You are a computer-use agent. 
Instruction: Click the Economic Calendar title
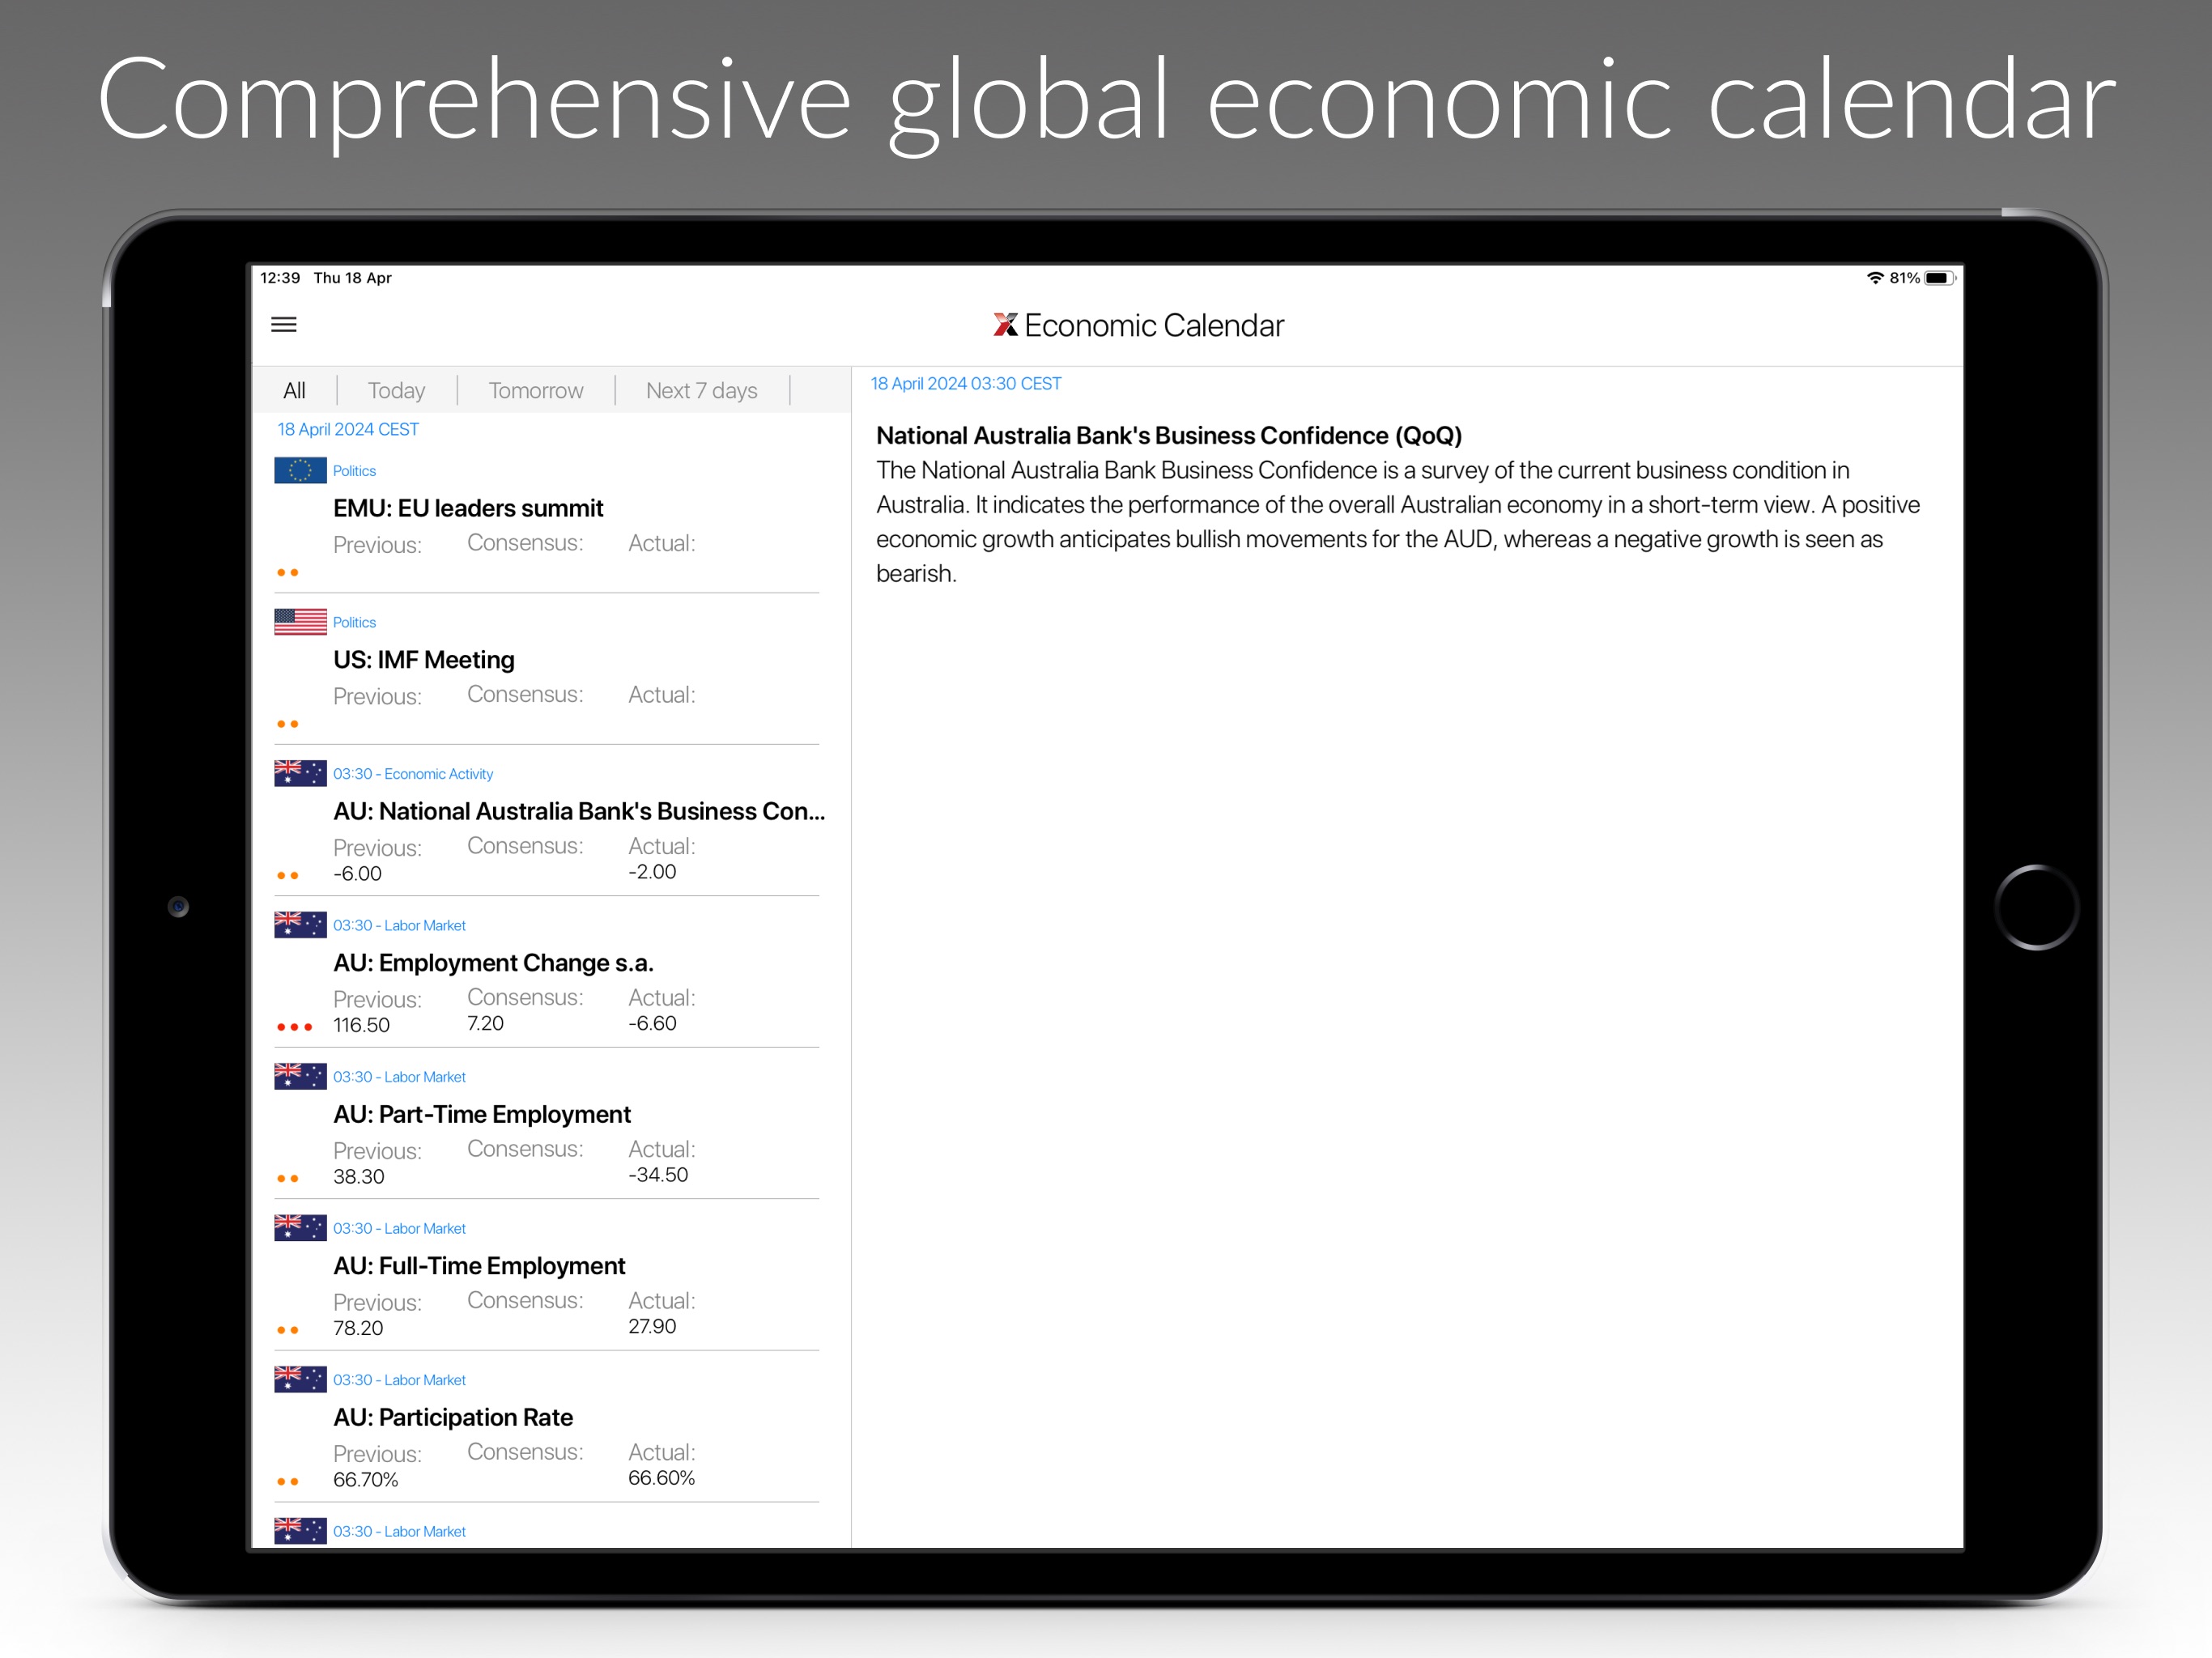(x=1154, y=326)
